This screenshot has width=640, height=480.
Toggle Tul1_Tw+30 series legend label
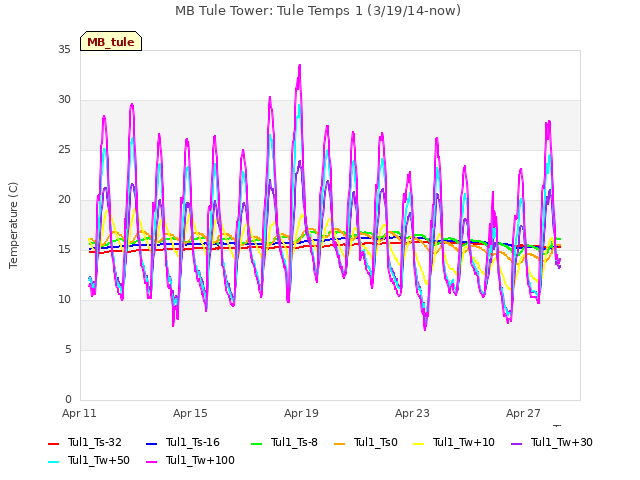[562, 442]
